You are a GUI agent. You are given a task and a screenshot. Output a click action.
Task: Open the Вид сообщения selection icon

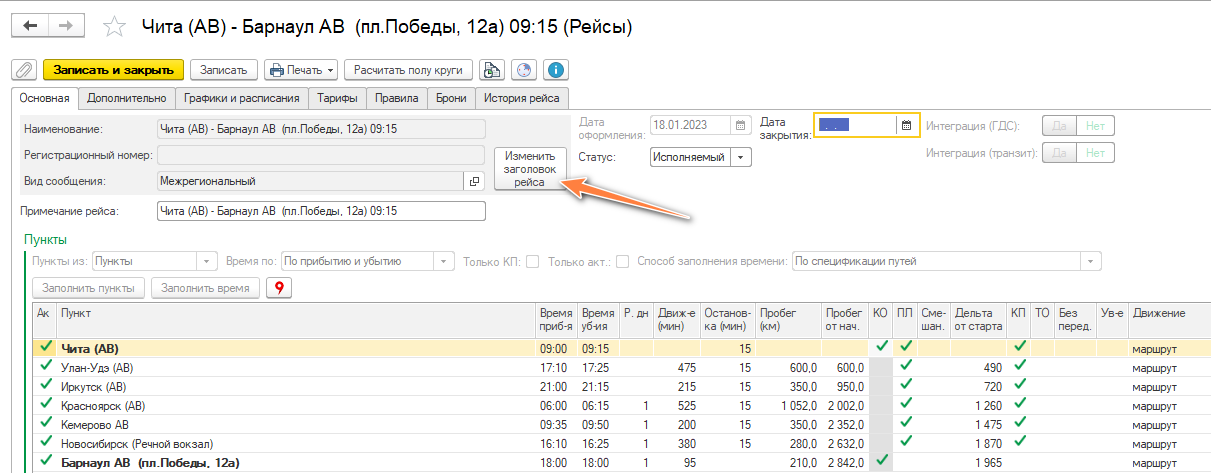pos(475,181)
